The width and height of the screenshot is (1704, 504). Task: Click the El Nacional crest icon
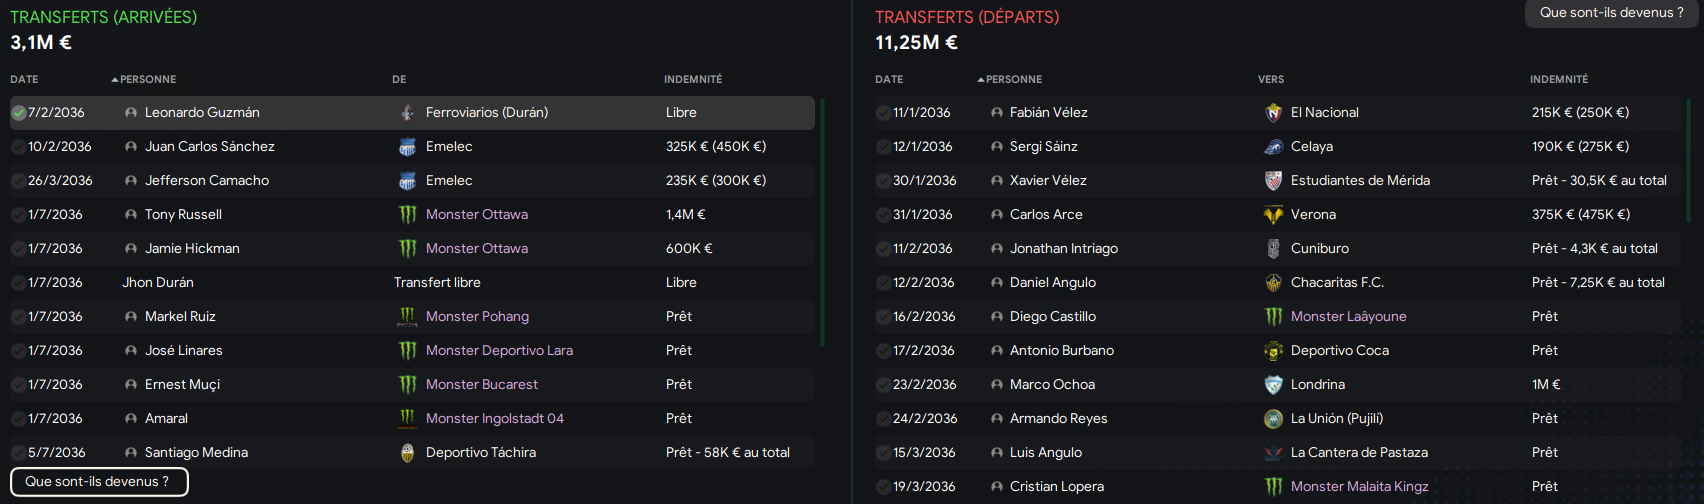click(1273, 113)
